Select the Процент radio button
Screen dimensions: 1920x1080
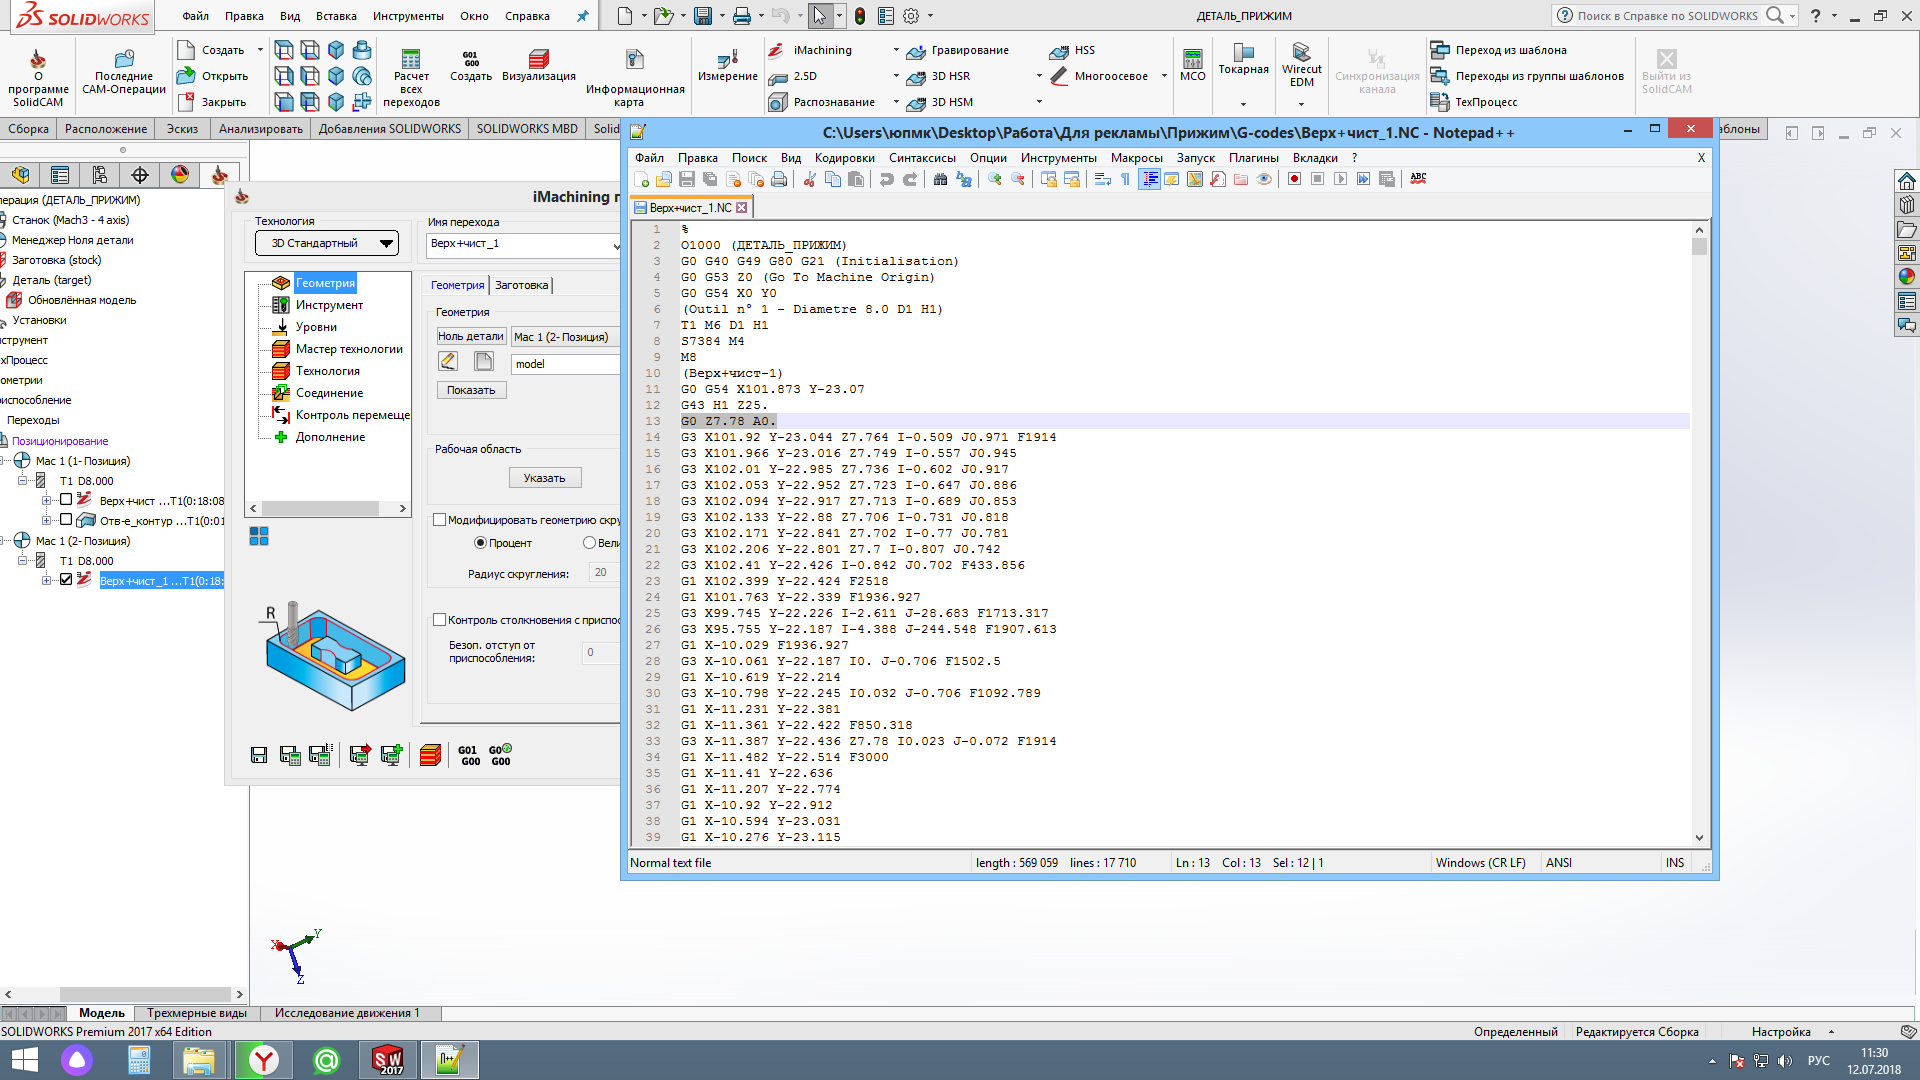point(480,543)
